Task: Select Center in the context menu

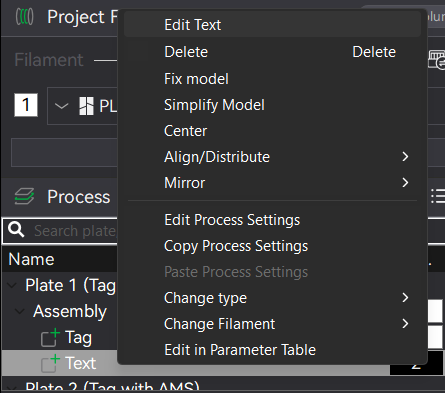Action: tap(272, 131)
